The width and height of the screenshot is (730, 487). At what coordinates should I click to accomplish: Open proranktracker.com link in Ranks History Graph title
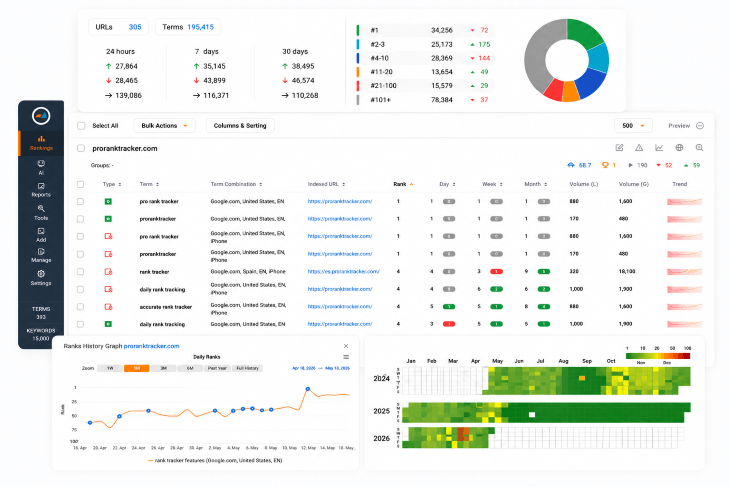(x=151, y=346)
